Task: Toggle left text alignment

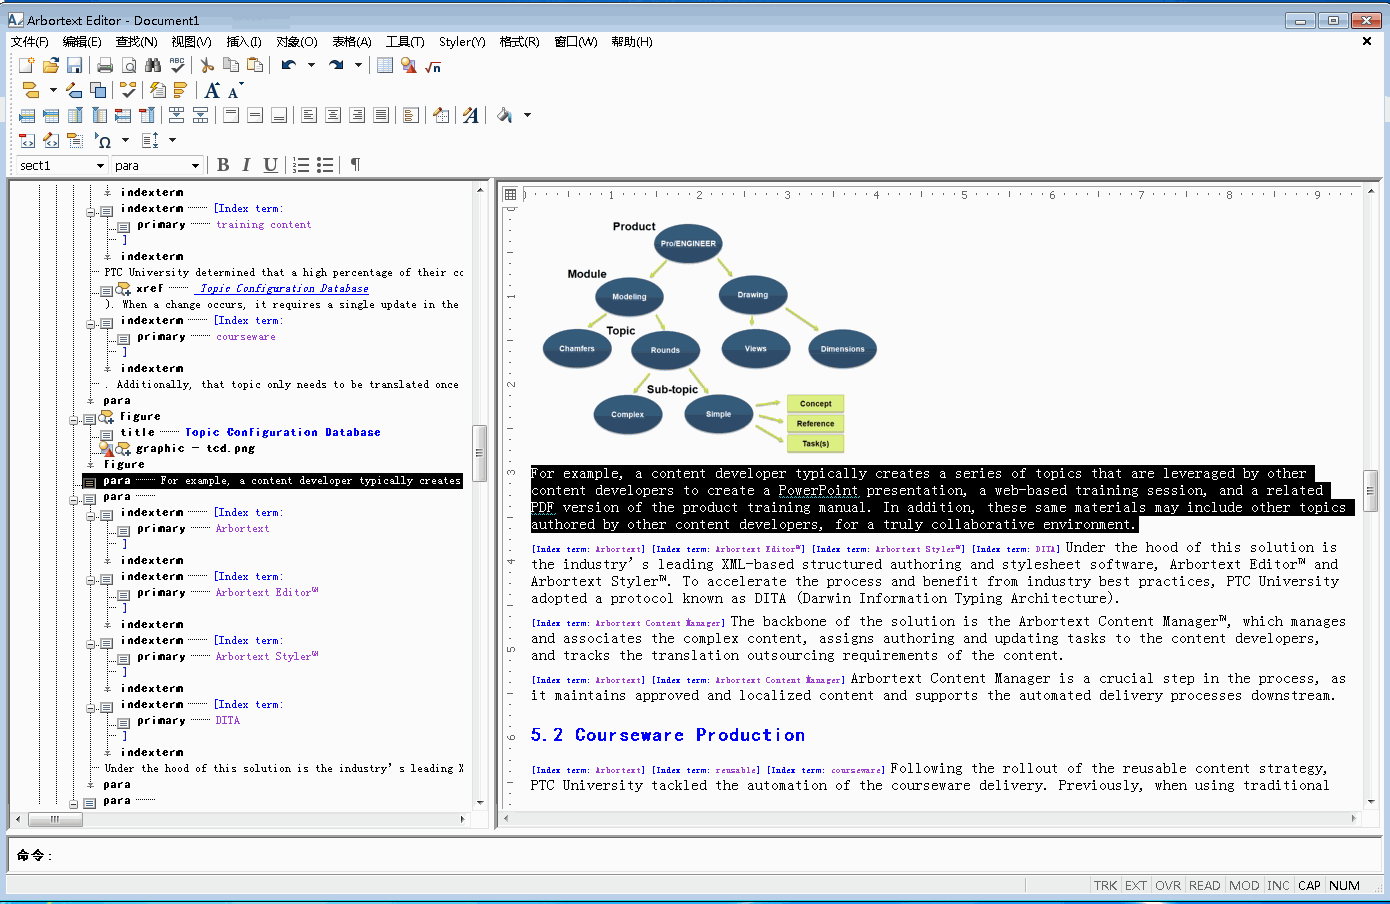Action: click(309, 115)
